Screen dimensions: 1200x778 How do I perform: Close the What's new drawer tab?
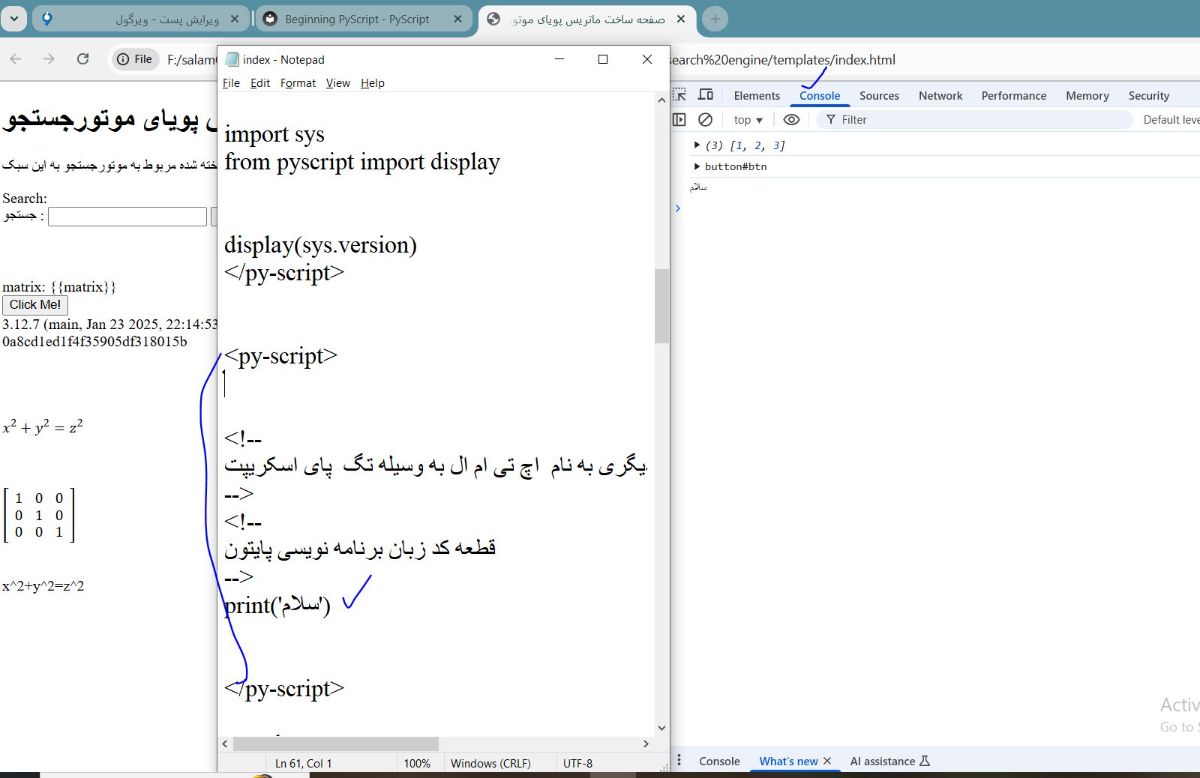click(827, 761)
